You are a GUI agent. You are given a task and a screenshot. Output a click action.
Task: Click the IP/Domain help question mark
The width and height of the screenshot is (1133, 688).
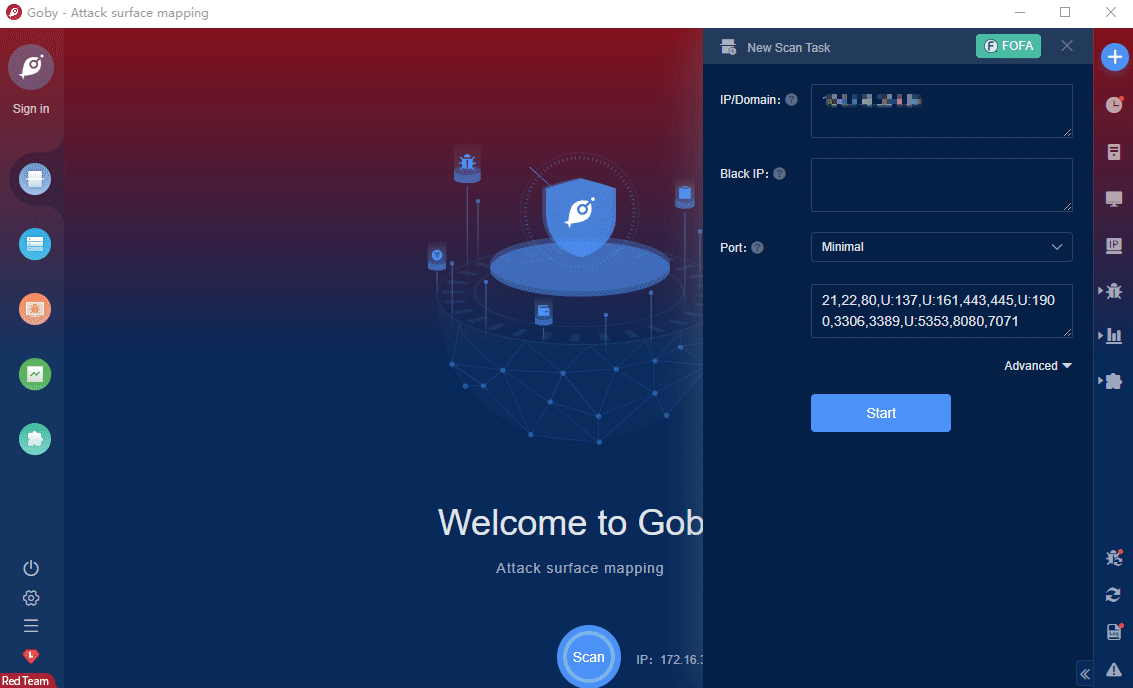(x=792, y=100)
